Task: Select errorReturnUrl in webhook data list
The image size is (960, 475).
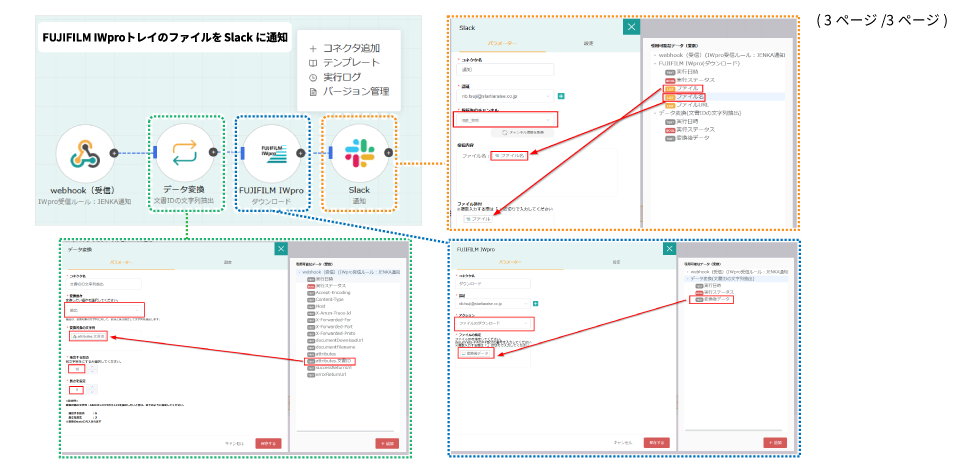Action: pyautogui.click(x=326, y=375)
